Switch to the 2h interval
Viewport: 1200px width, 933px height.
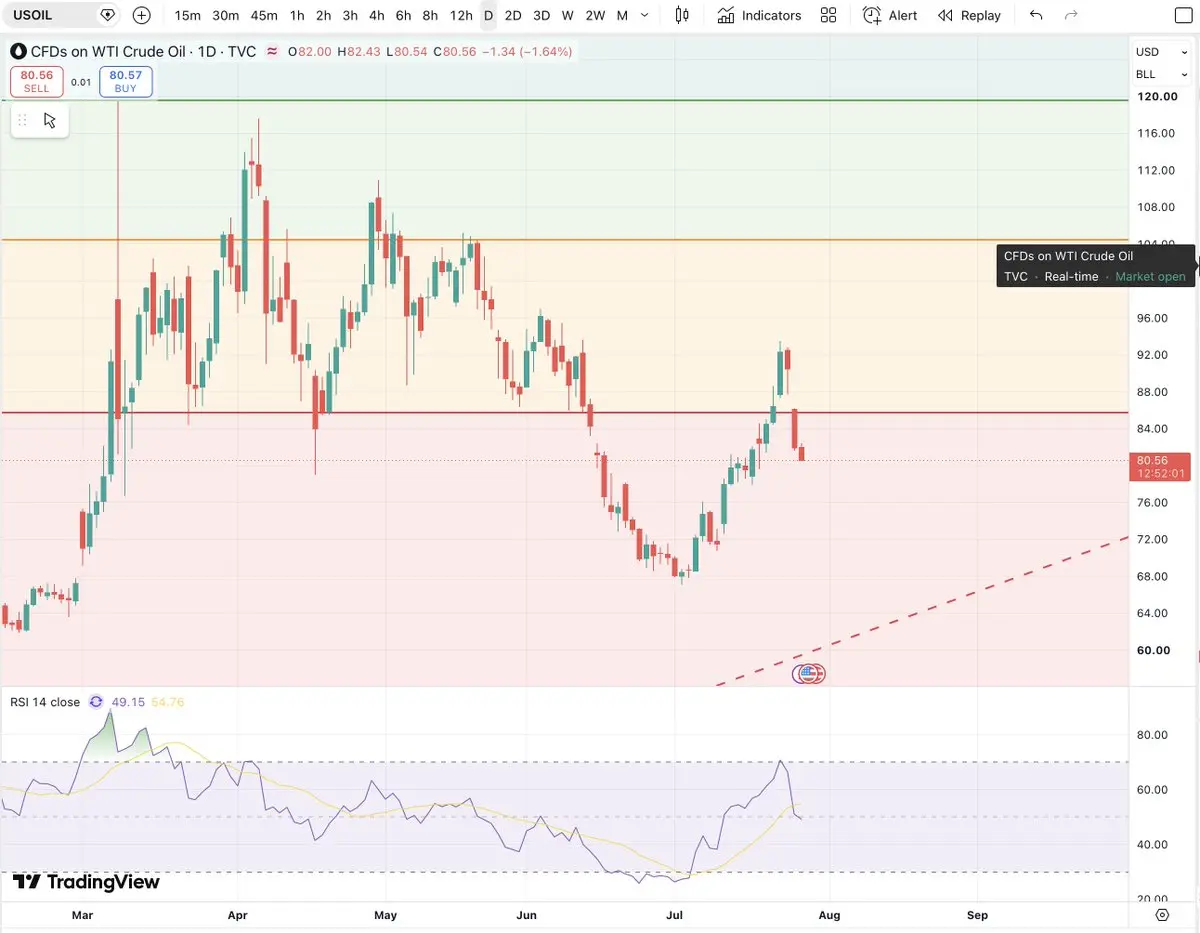pos(323,15)
